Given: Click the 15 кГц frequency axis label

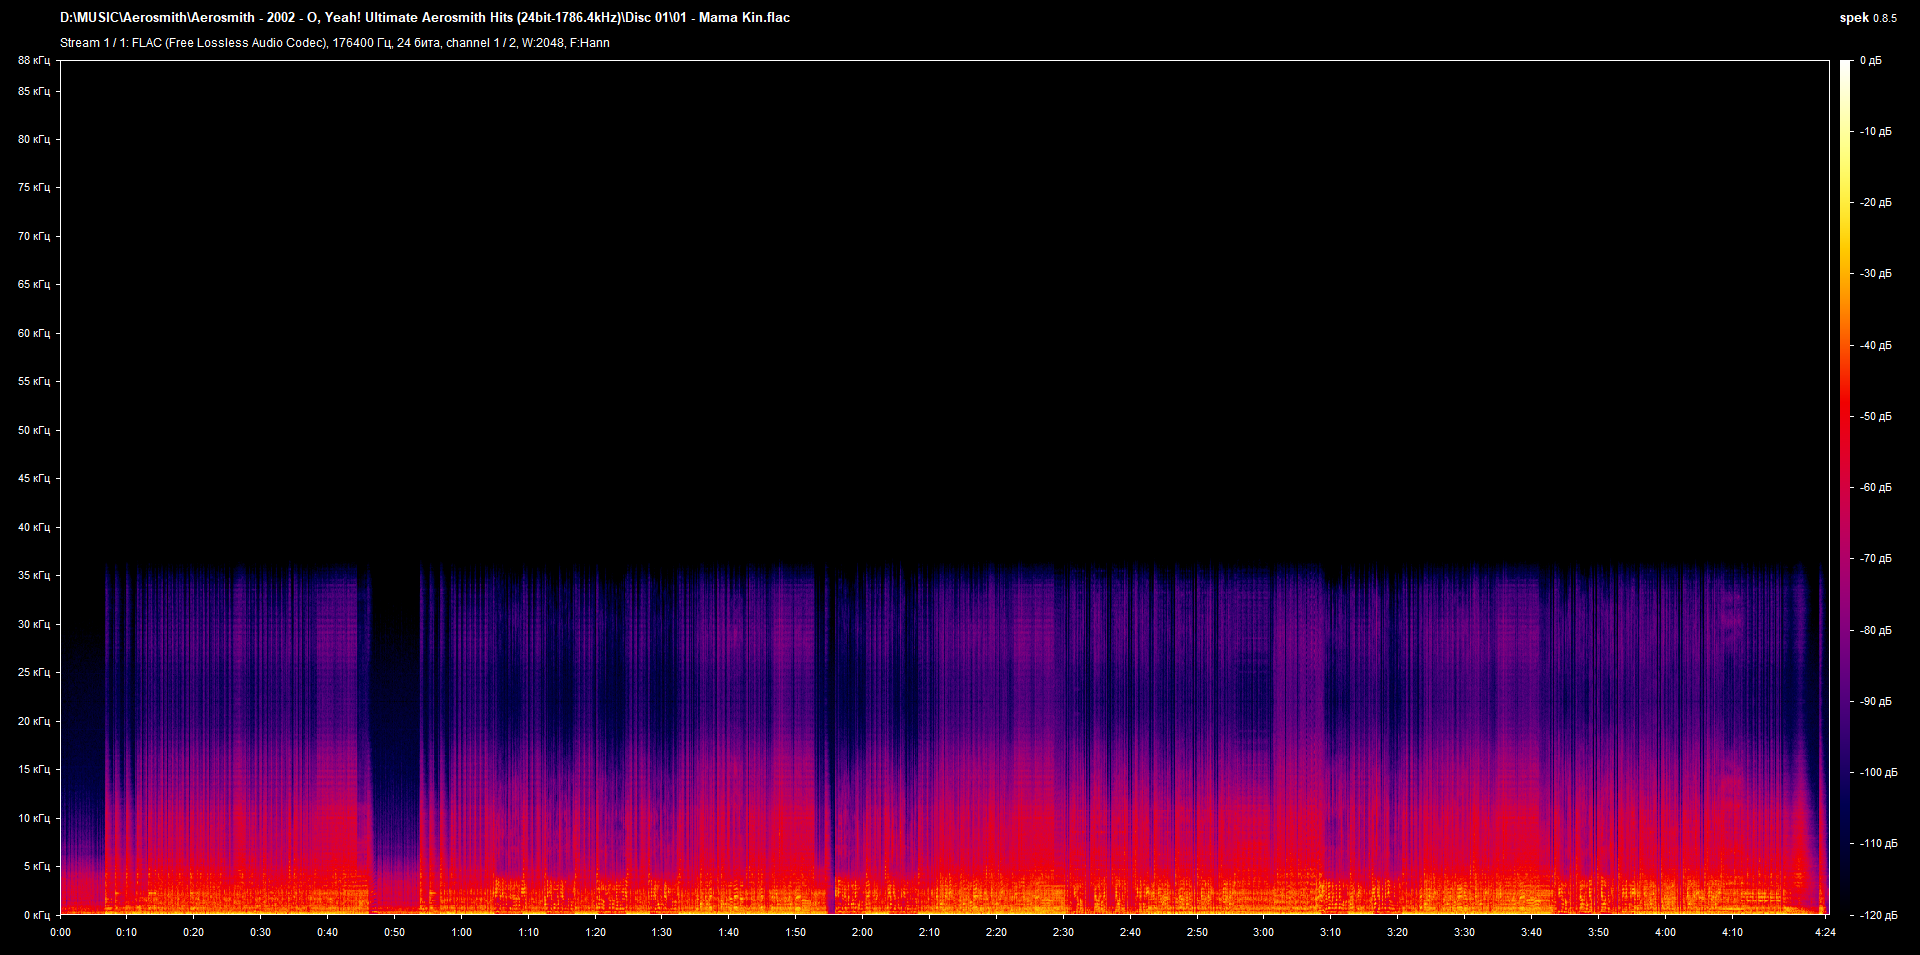Looking at the screenshot, I should (x=34, y=770).
